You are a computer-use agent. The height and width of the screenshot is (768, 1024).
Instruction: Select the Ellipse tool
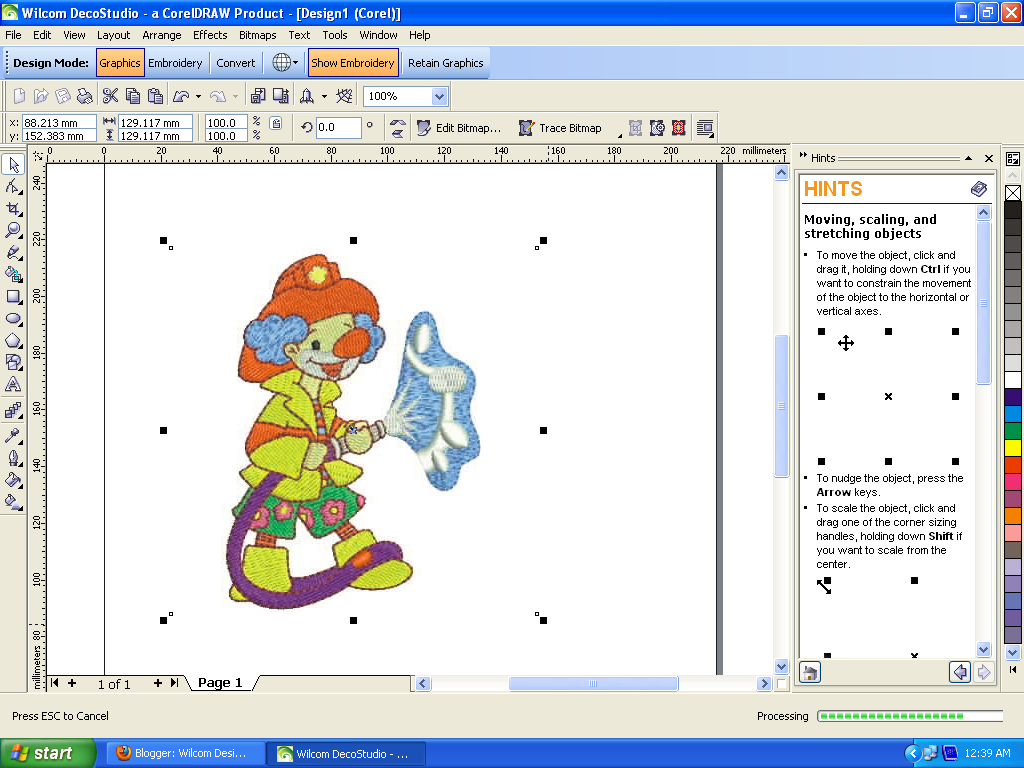(14, 319)
